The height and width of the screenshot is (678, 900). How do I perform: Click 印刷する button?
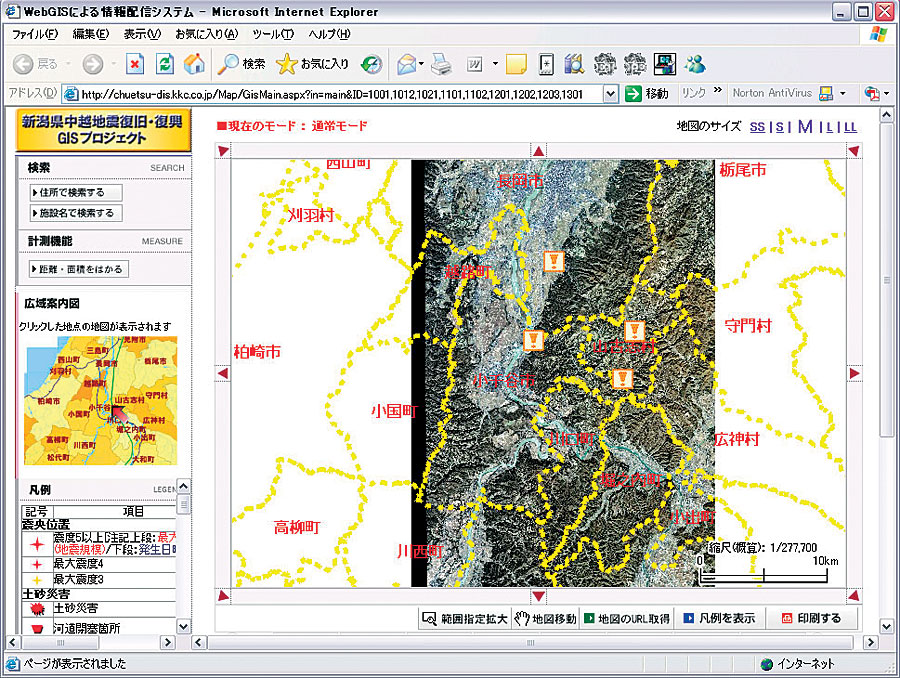812,619
